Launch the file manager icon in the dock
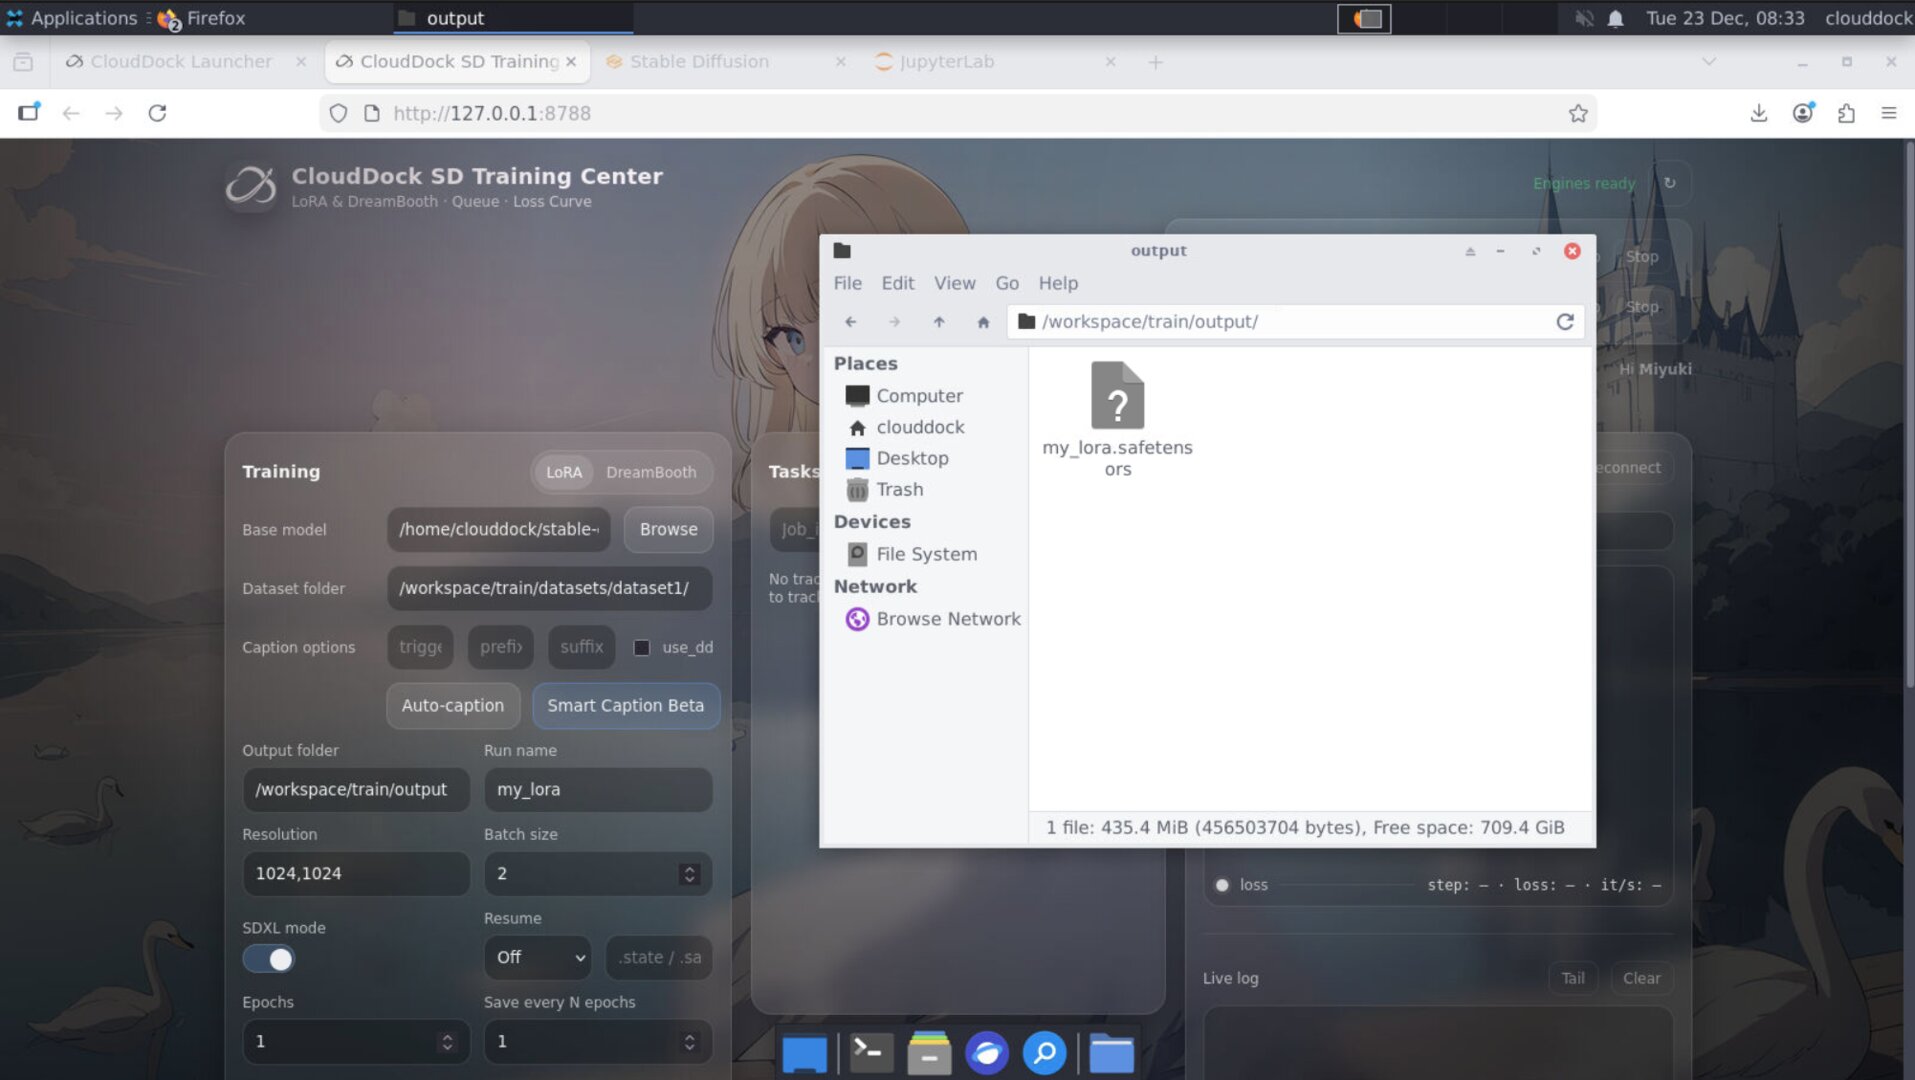This screenshot has width=1915, height=1080. [x=1111, y=1053]
